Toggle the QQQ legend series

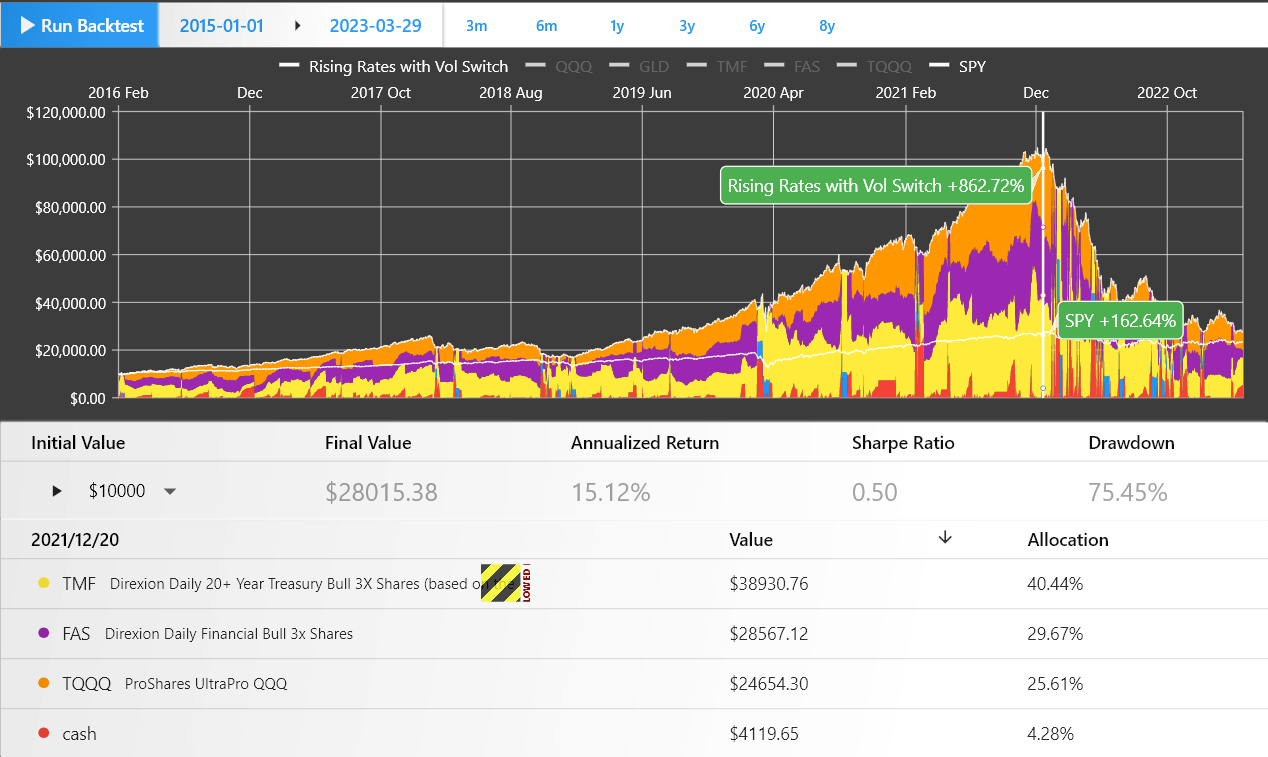[559, 67]
